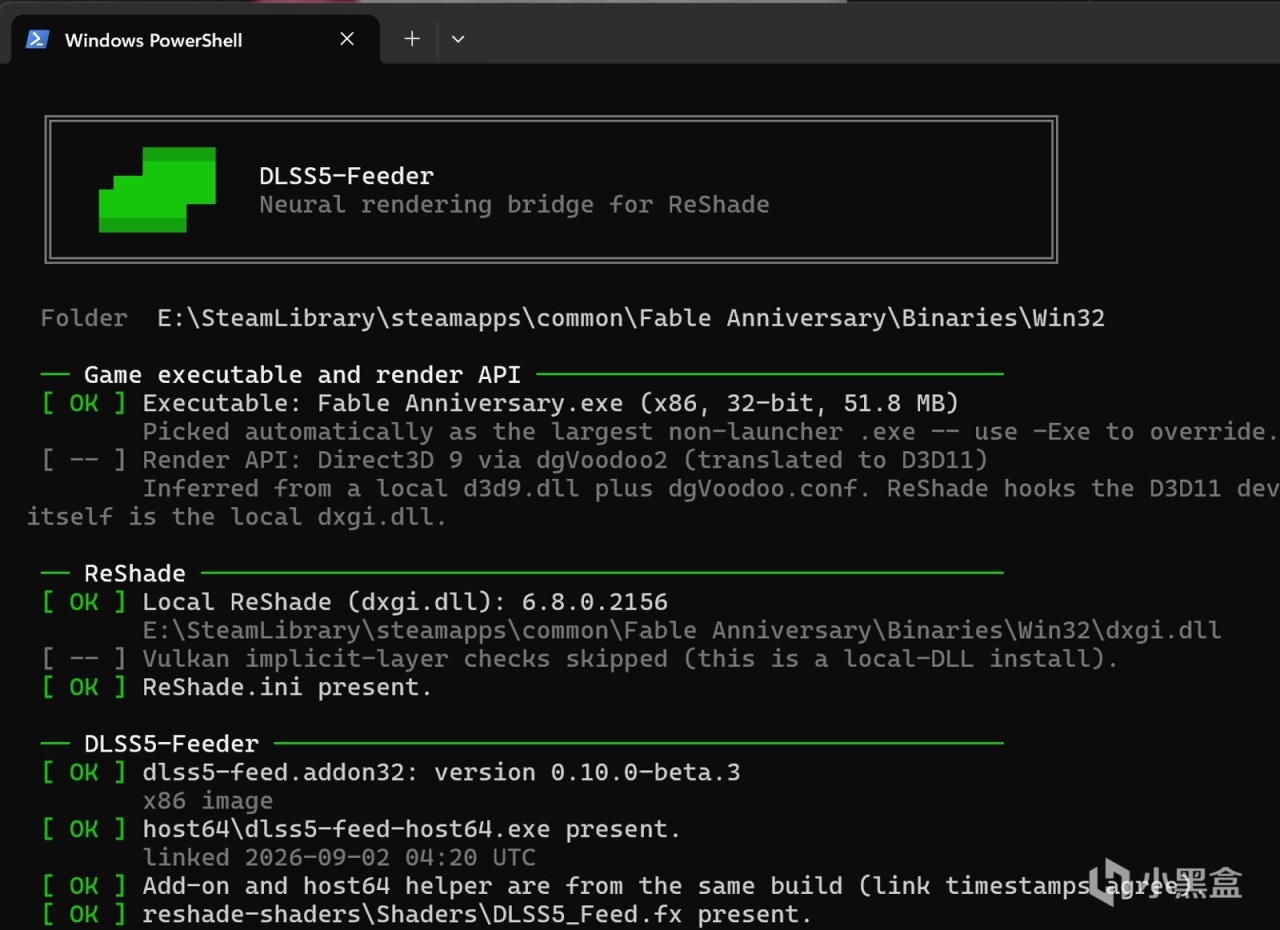Click the Fable Anniversary Binaries\Win32 folder path
This screenshot has height=930, width=1280.
point(631,318)
